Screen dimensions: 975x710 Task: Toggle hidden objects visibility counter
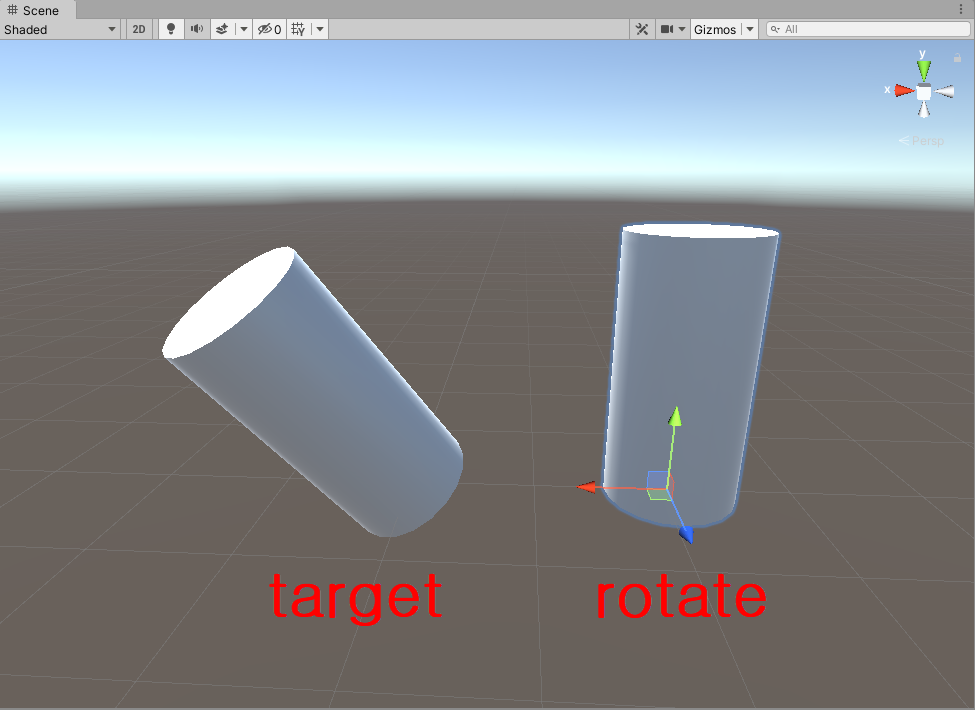(x=269, y=29)
